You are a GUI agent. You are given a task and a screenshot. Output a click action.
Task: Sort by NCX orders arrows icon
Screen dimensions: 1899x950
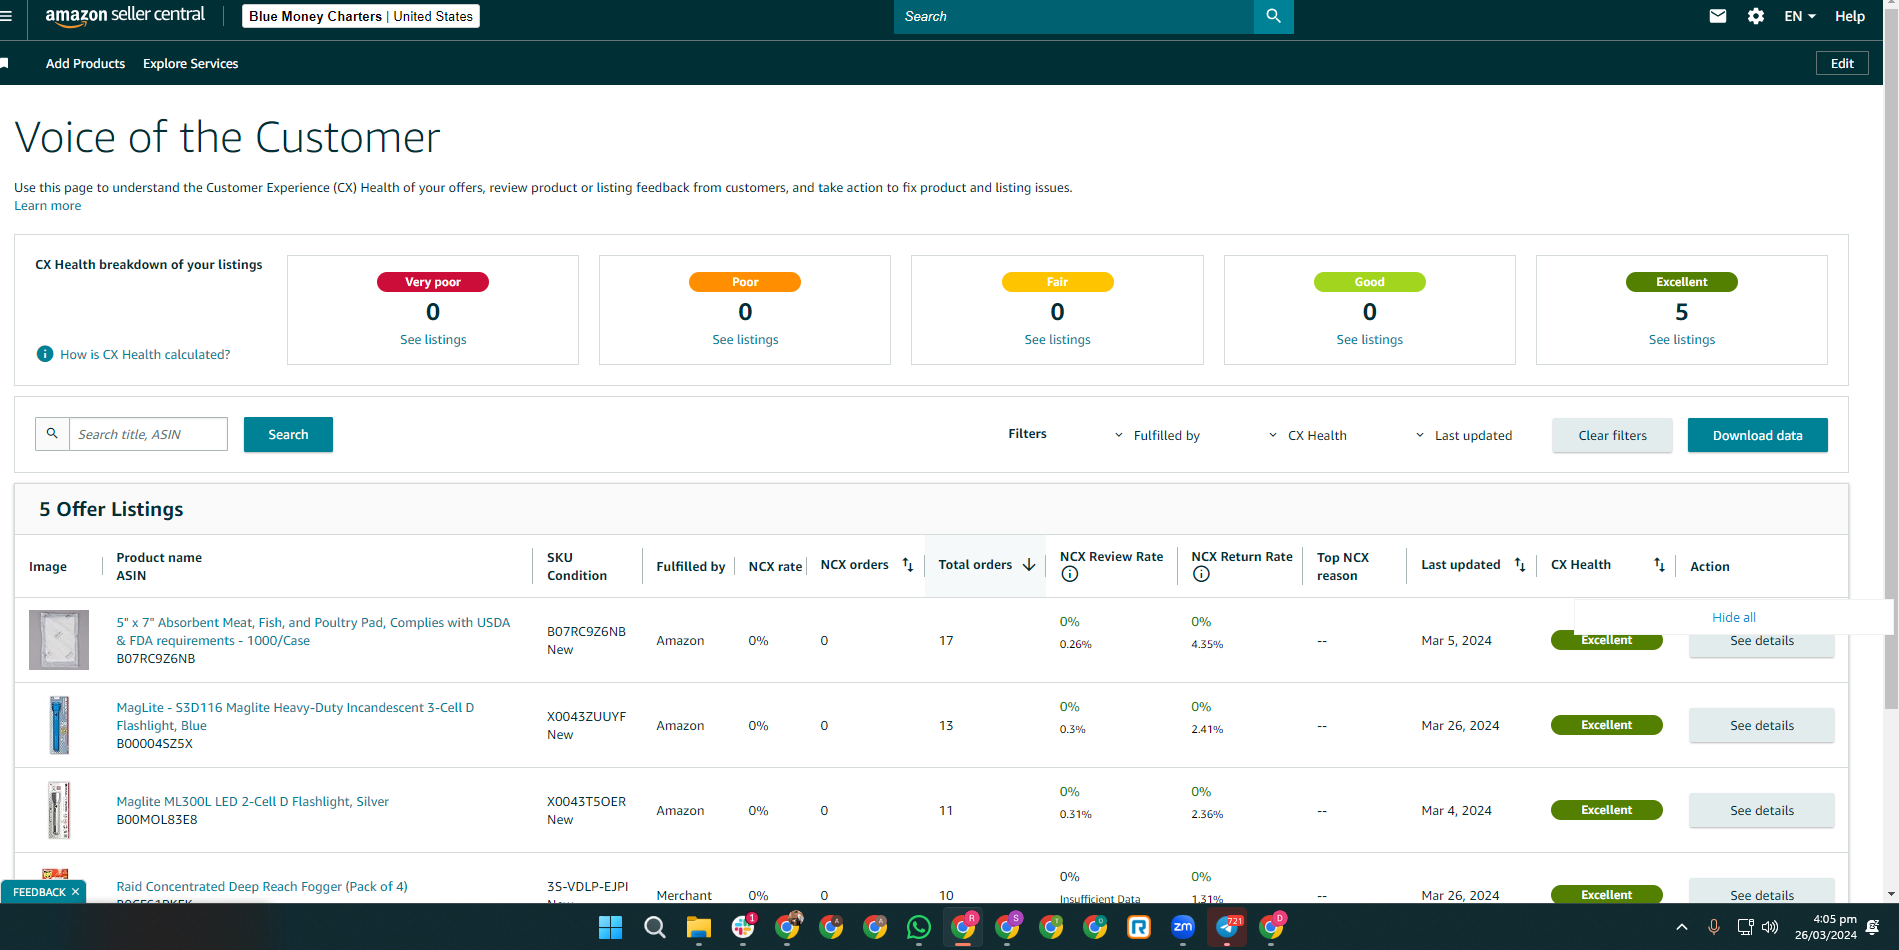[x=908, y=565]
